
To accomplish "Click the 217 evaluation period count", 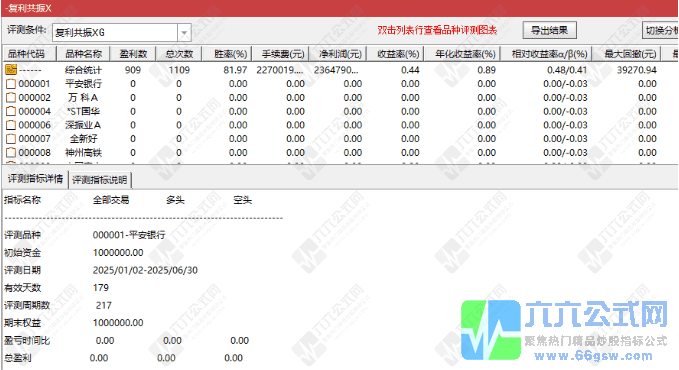I will (104, 305).
